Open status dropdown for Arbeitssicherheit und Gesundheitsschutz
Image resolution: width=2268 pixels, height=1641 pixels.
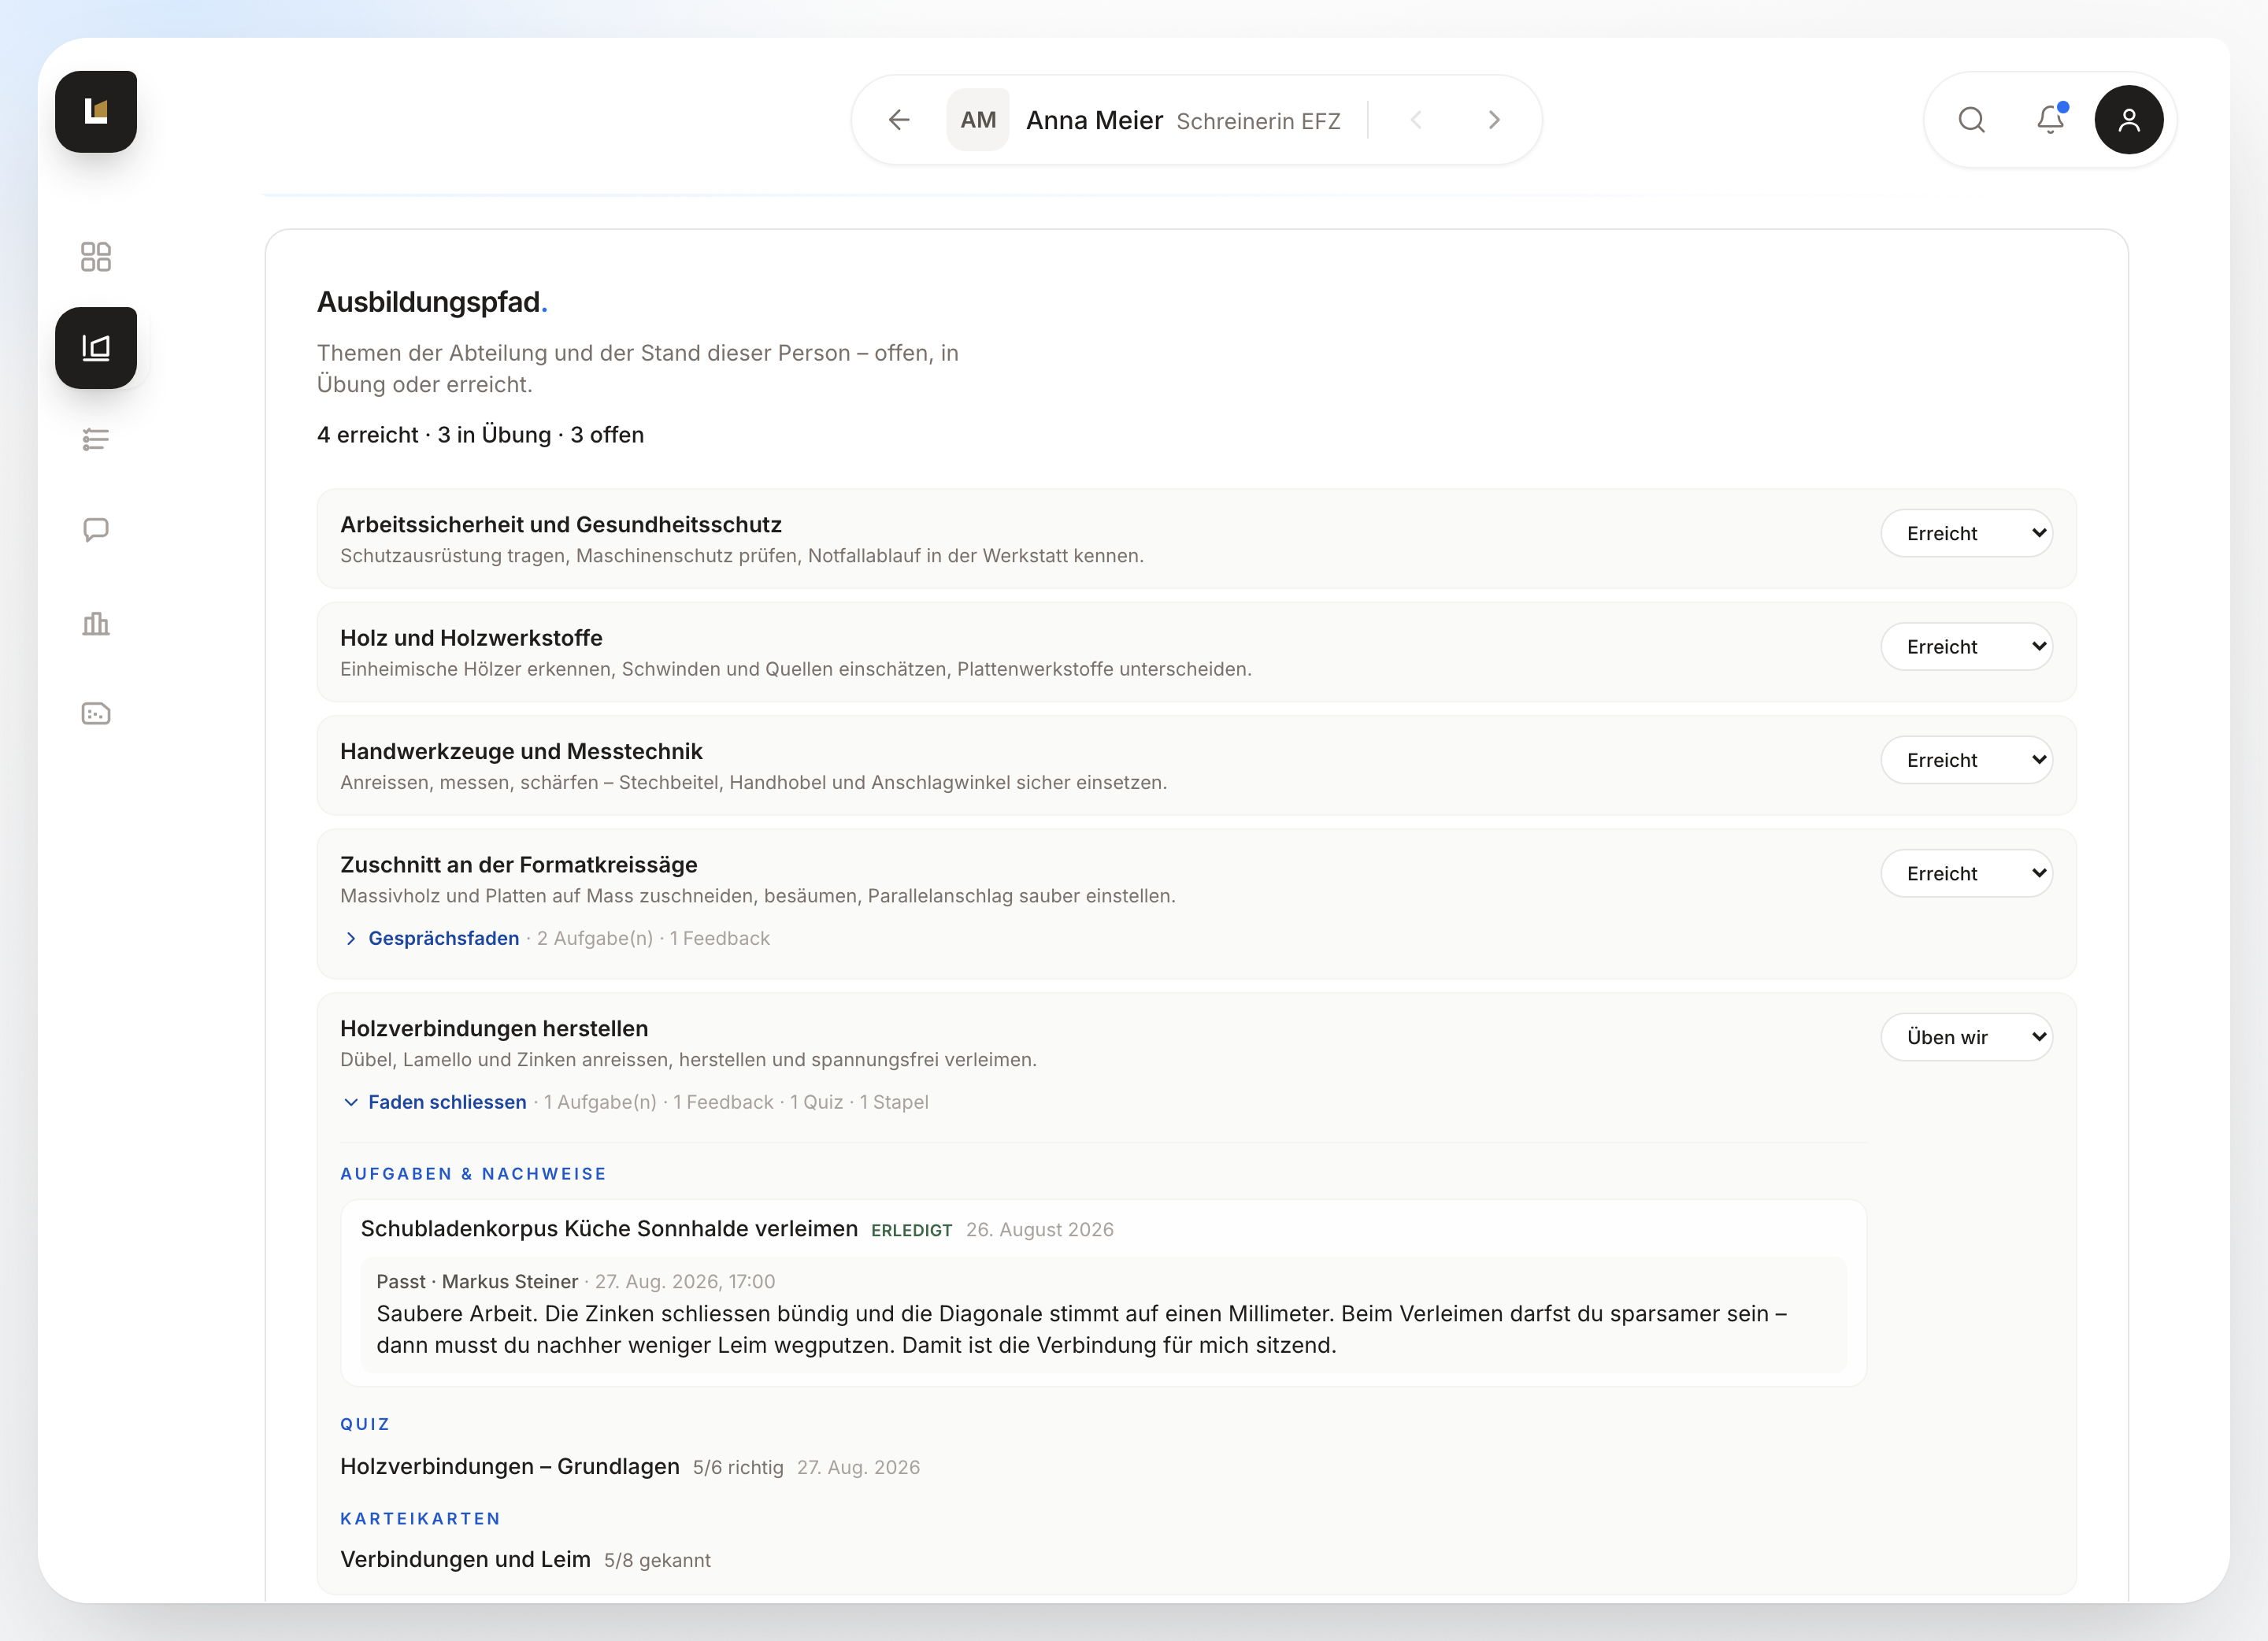(1967, 533)
